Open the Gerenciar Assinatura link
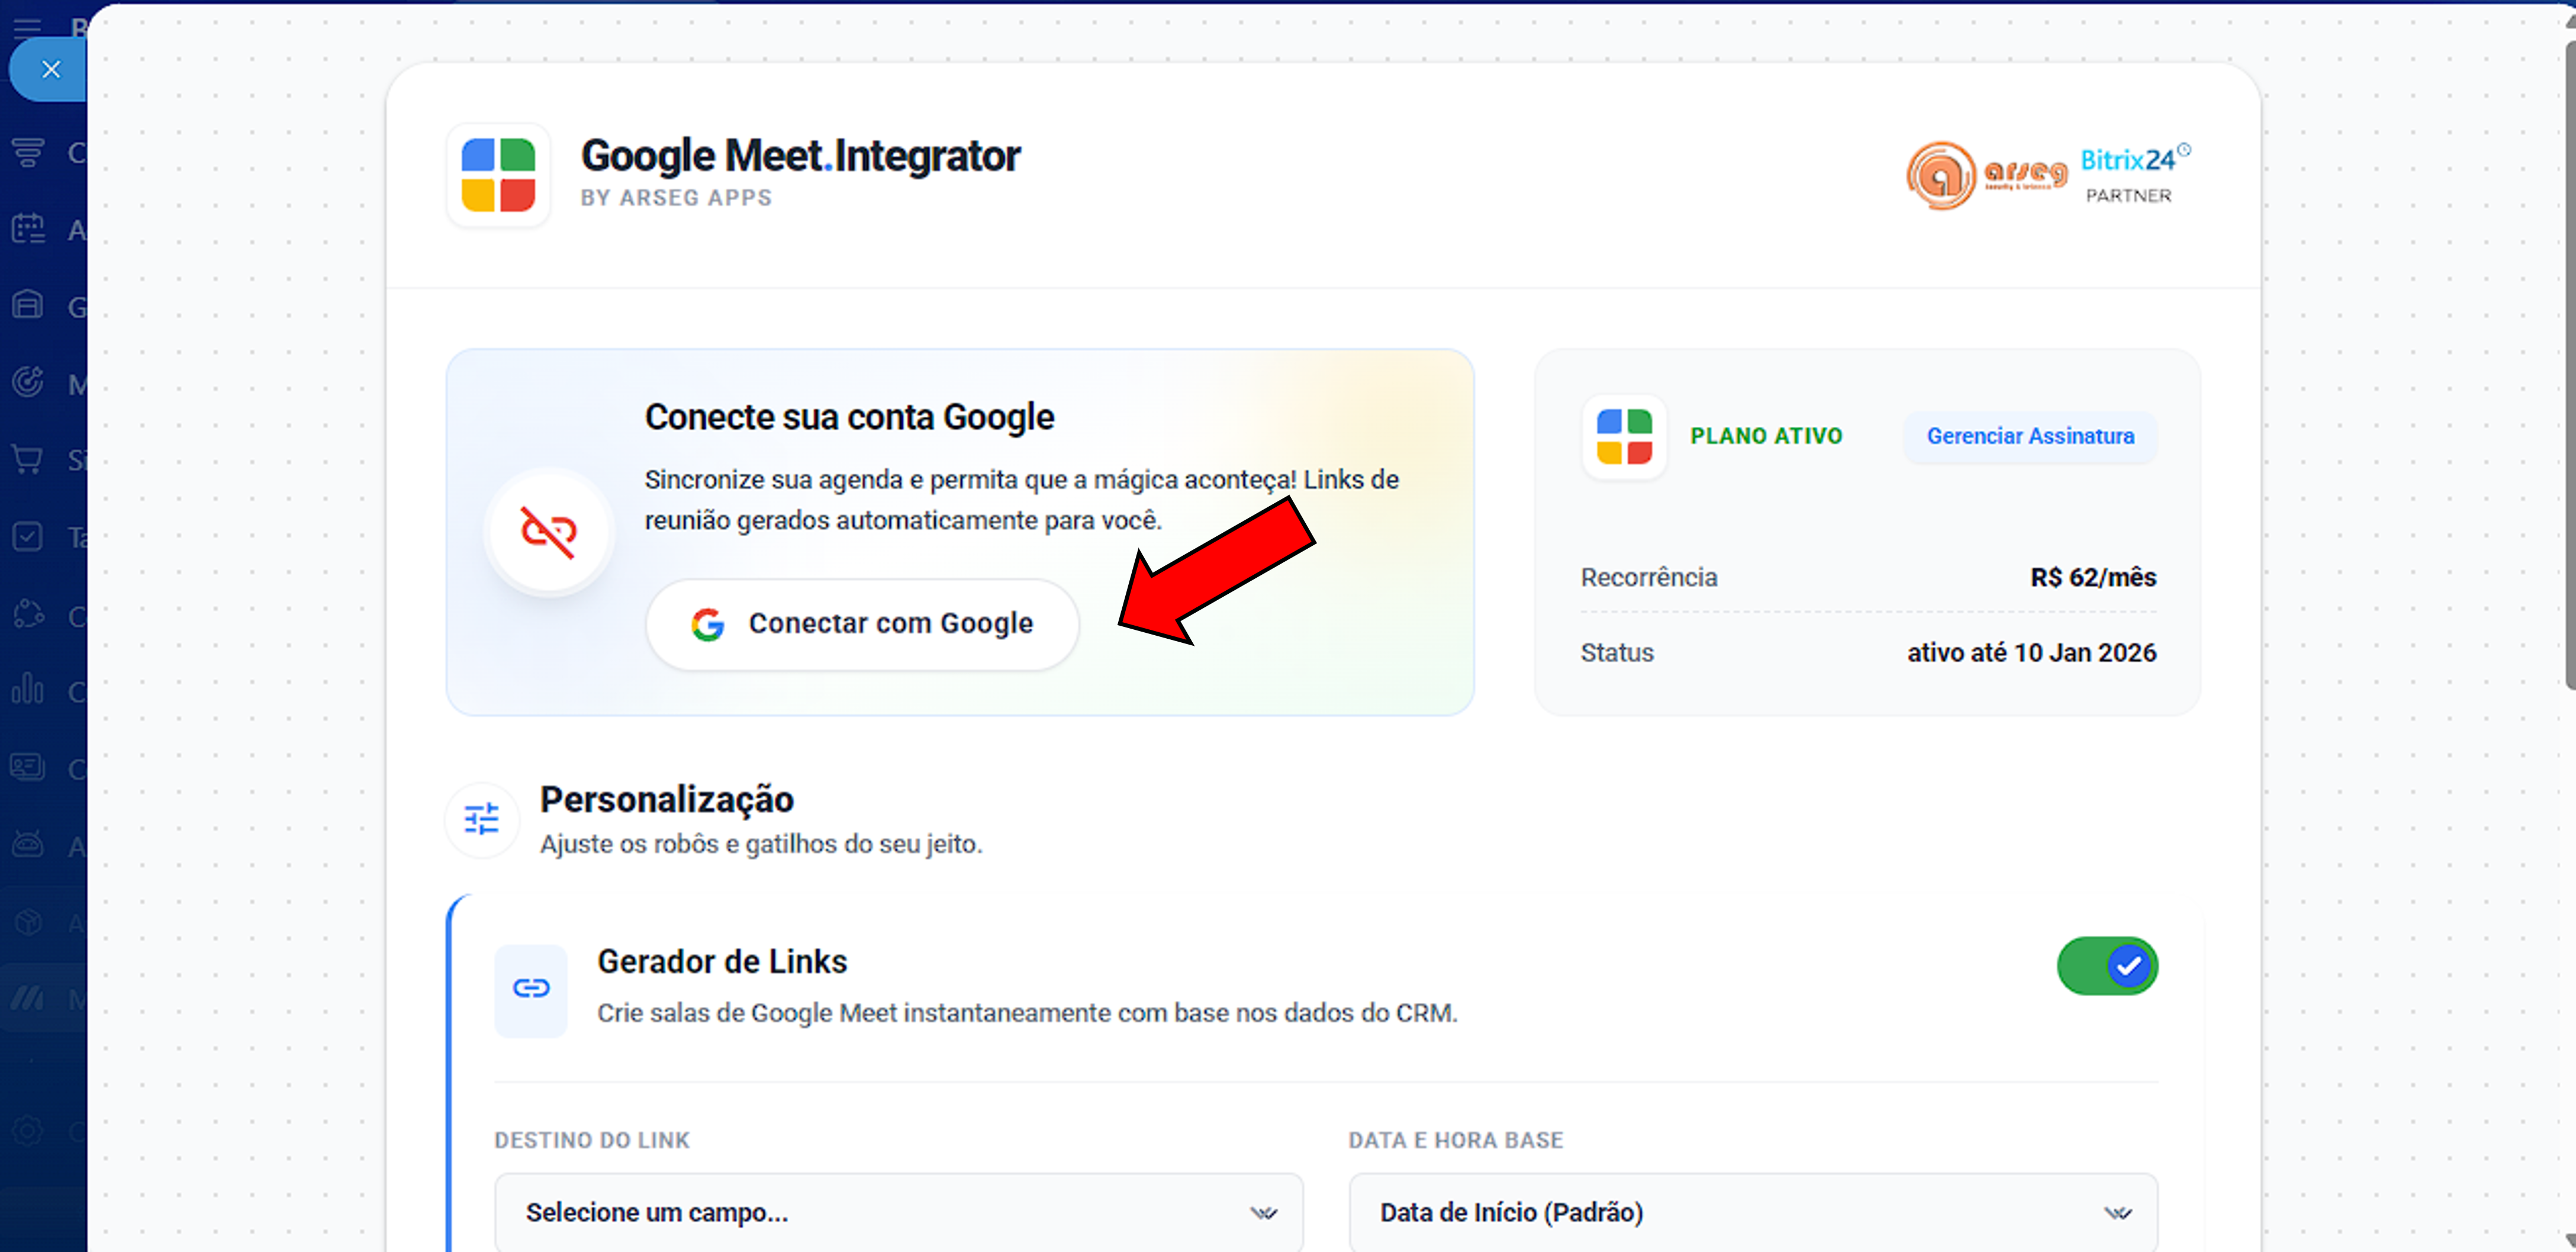The image size is (2576, 1252). [2029, 436]
